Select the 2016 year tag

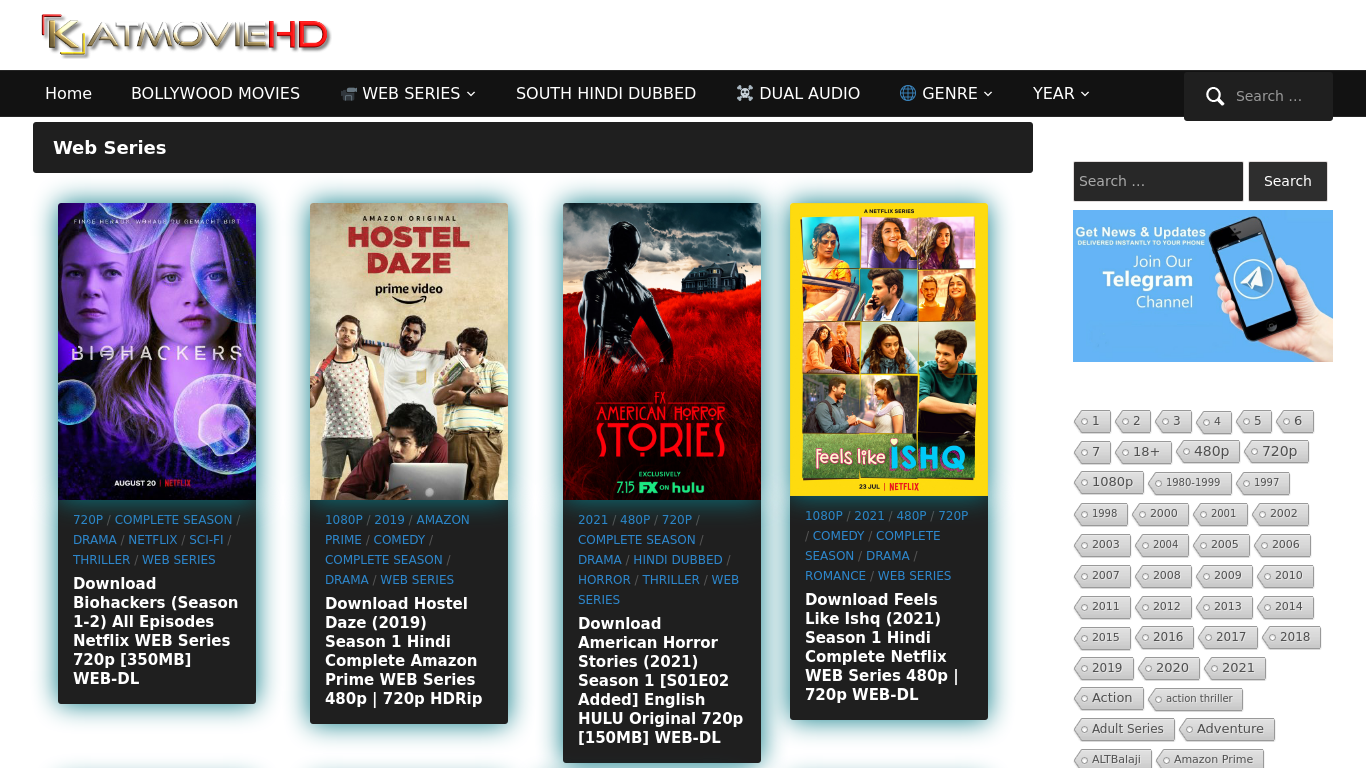[x=1164, y=638]
